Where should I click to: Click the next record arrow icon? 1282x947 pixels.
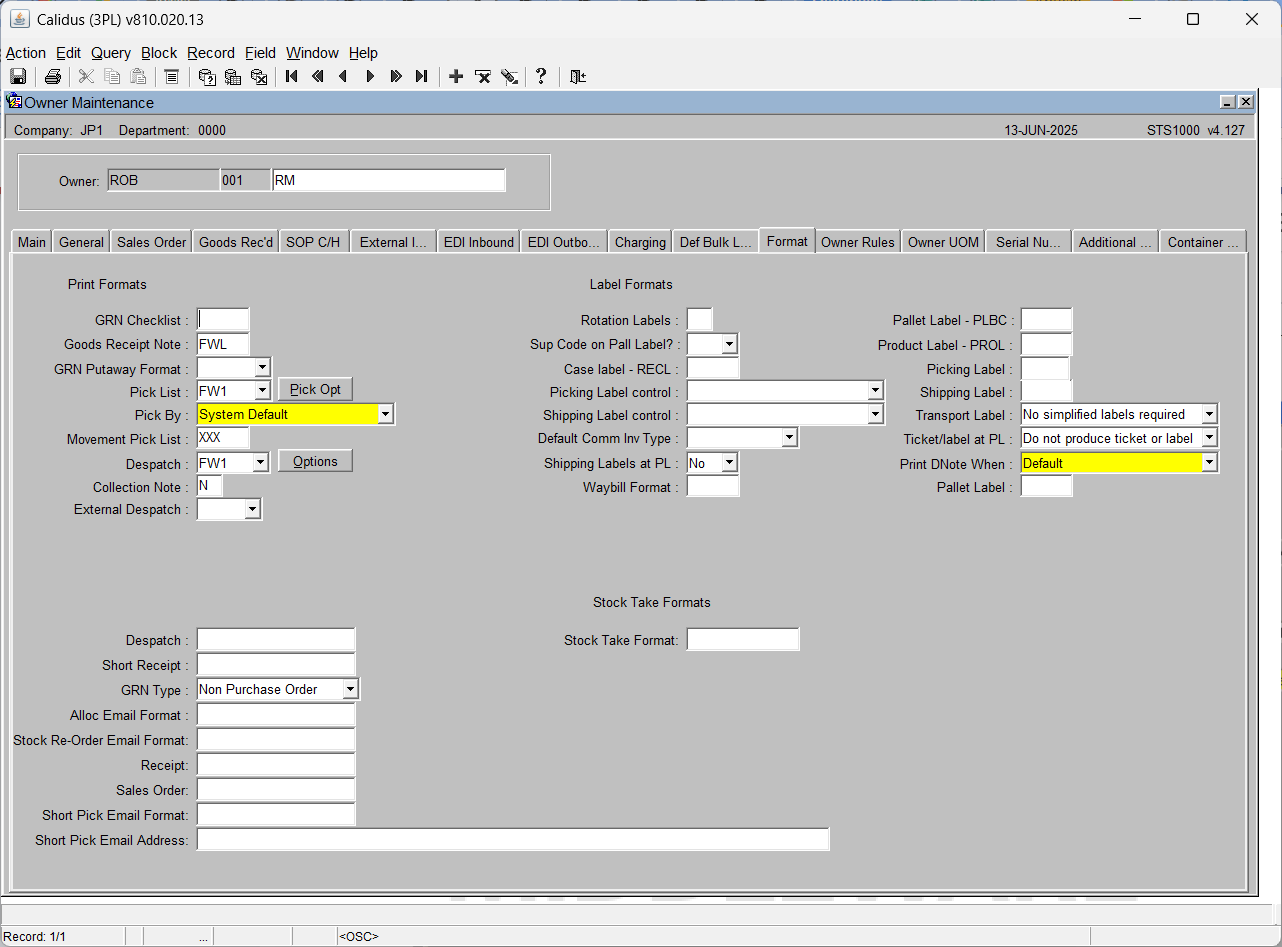coord(370,77)
